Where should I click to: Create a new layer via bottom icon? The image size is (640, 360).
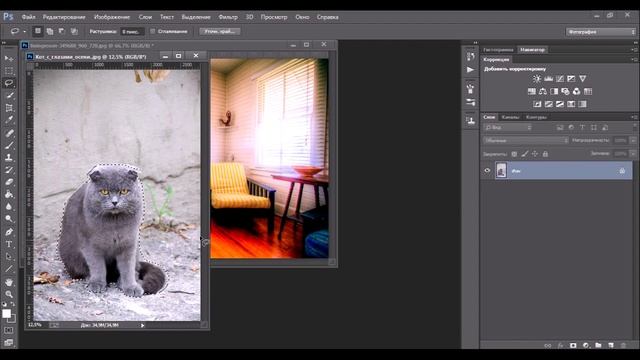point(611,345)
